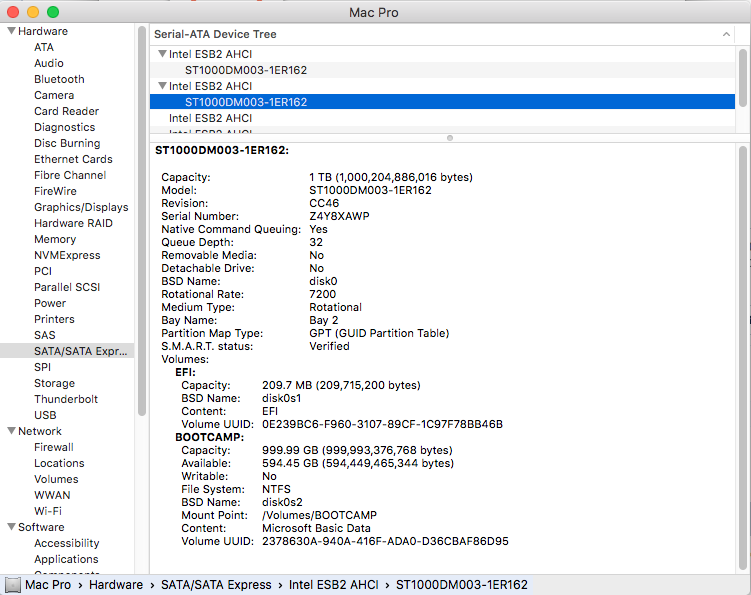The width and height of the screenshot is (751, 595).
Task: Select Ethernet Cards in the sidebar
Action: point(73,159)
